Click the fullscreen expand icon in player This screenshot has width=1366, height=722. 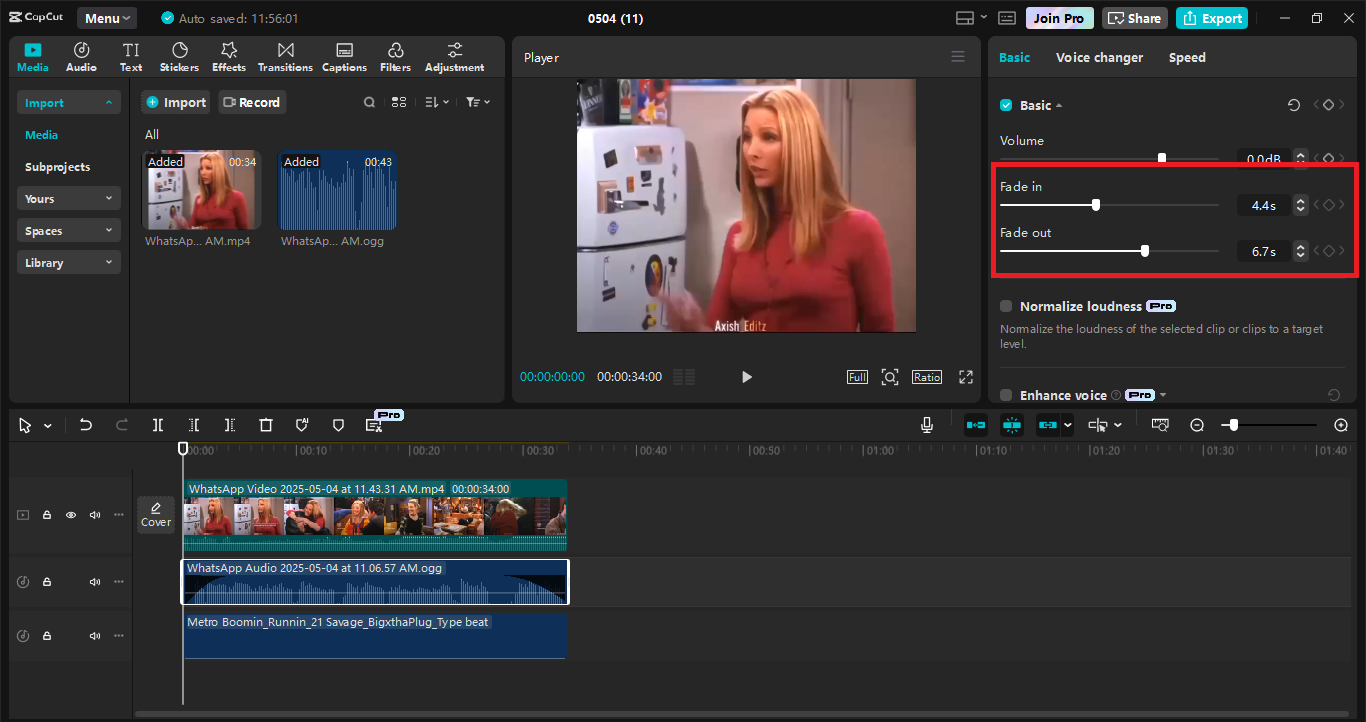click(966, 377)
